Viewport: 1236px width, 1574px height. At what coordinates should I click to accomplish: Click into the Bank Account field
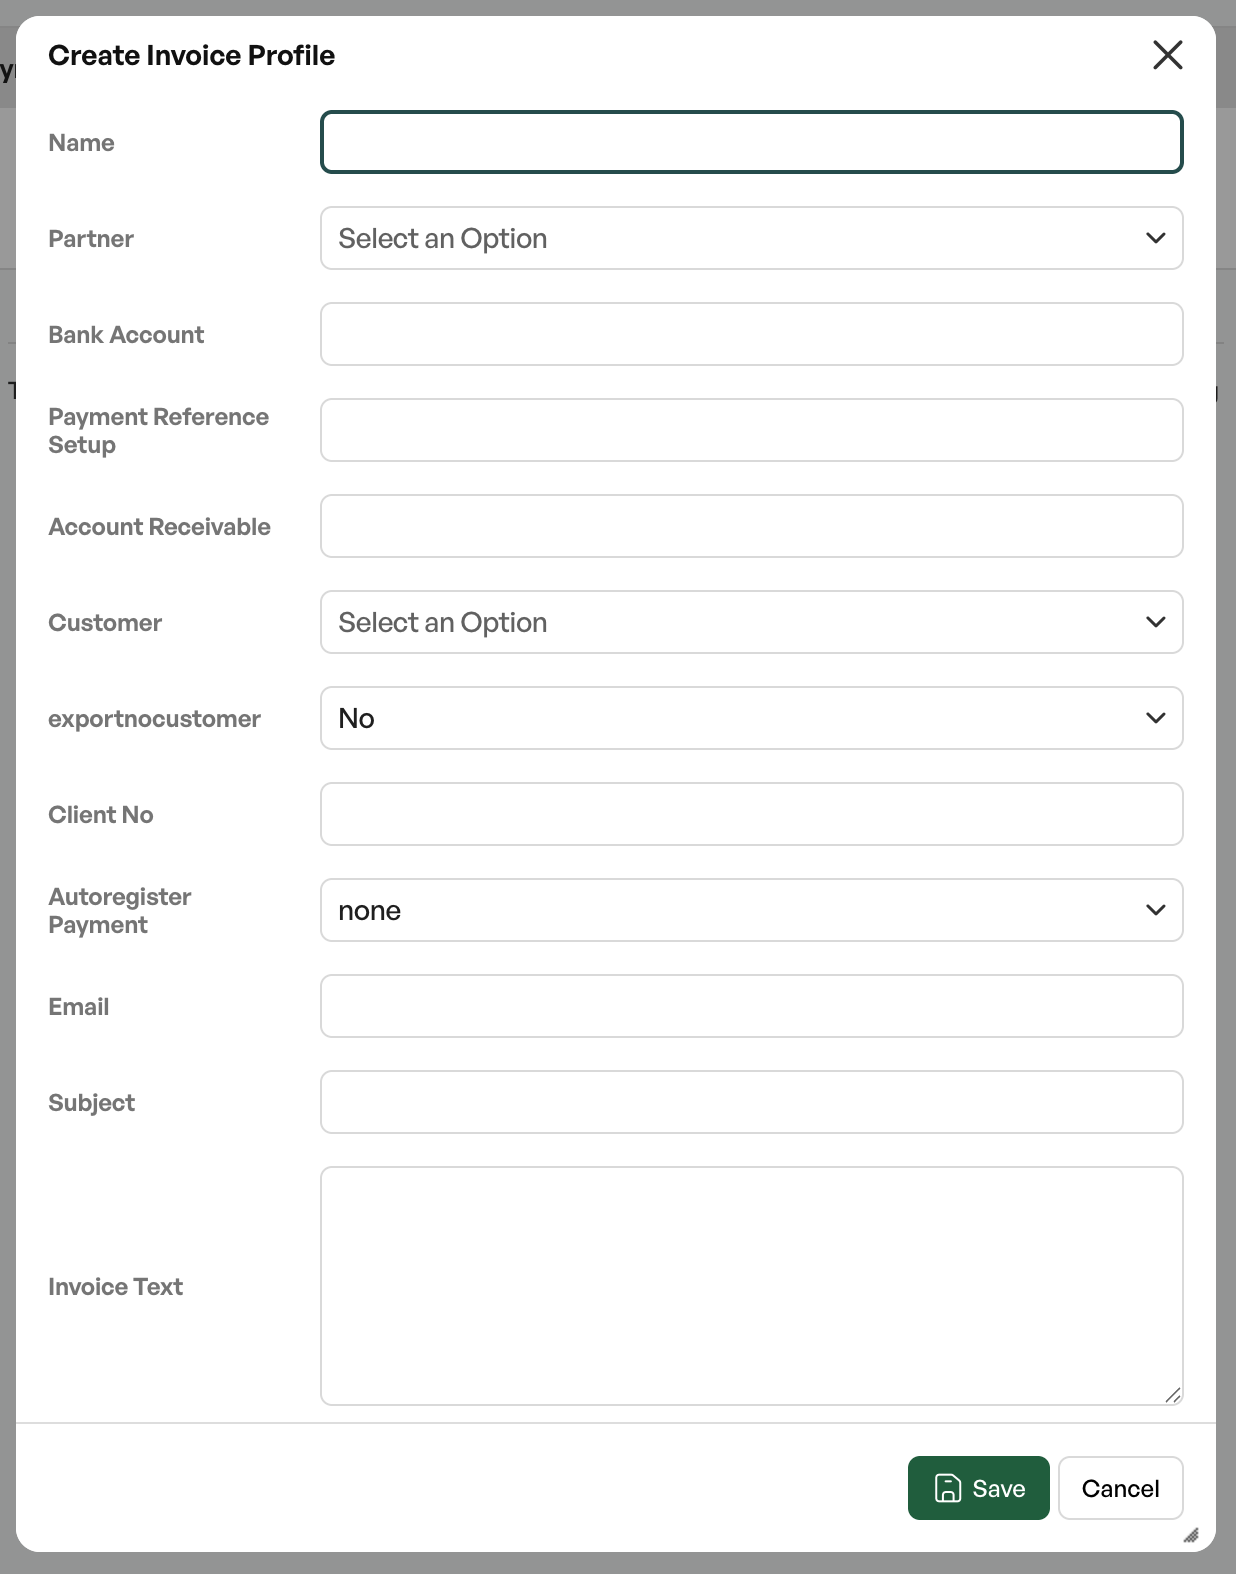point(752,334)
